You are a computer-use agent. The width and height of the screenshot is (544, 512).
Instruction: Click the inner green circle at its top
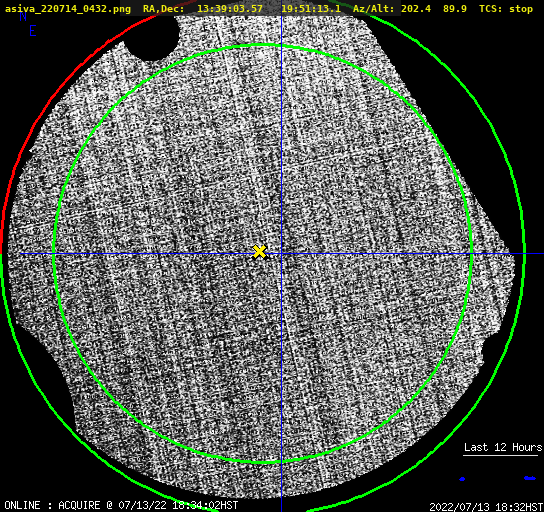(263, 45)
